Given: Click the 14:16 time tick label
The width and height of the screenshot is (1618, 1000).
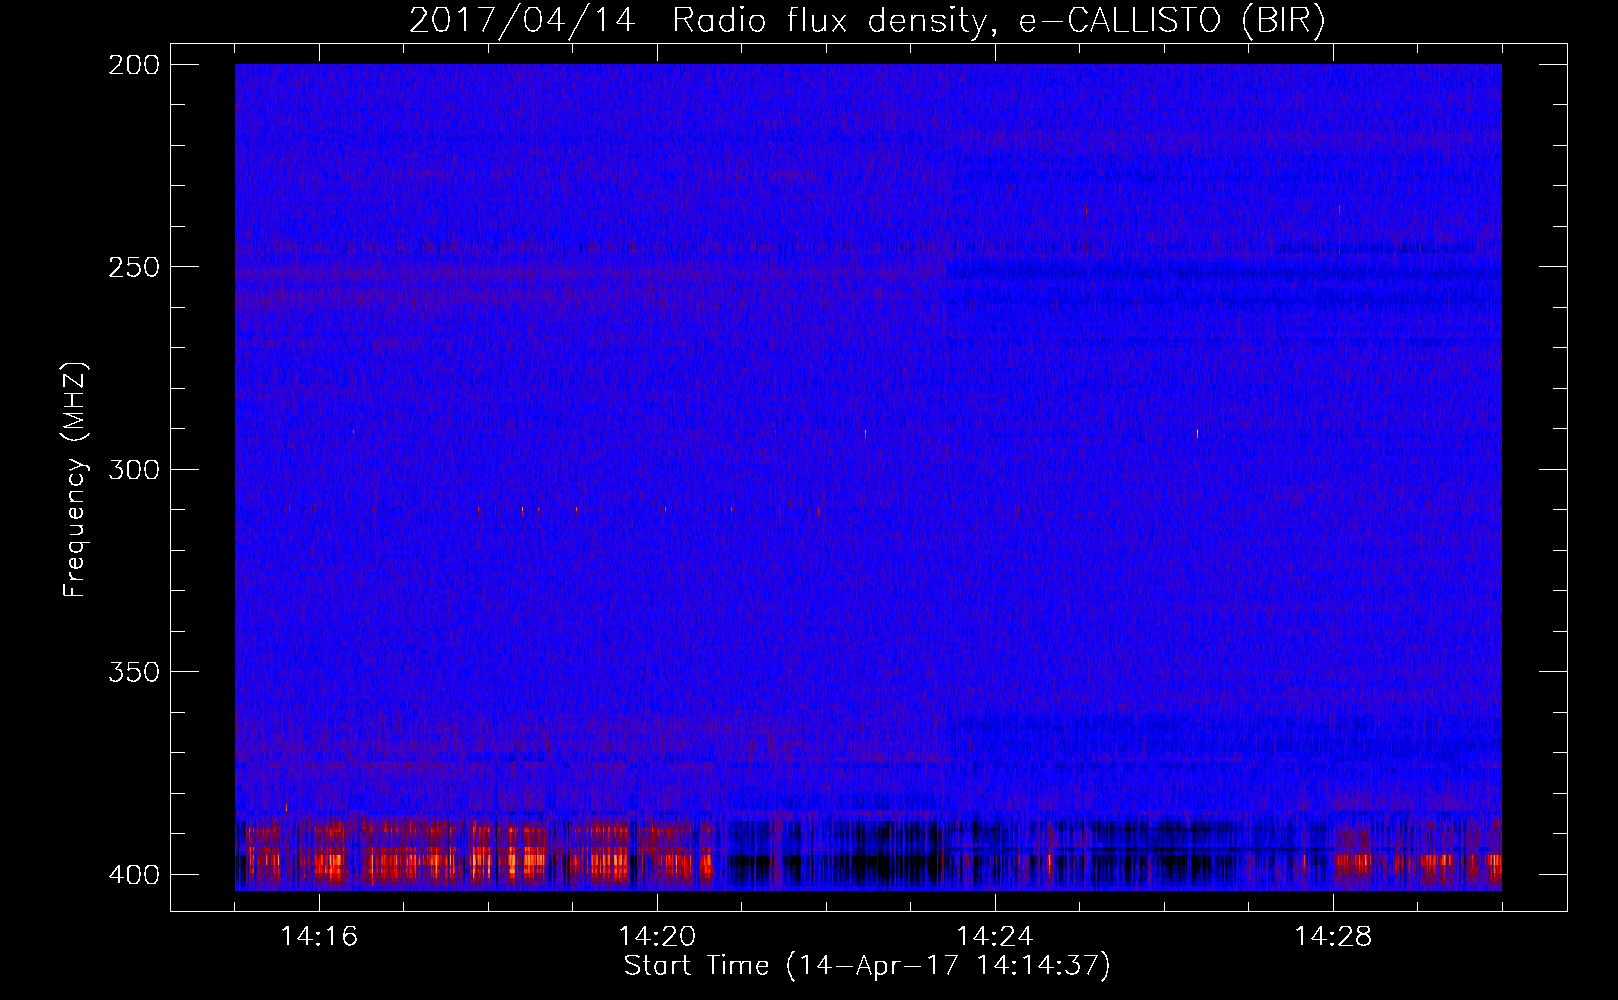Looking at the screenshot, I should 319,937.
